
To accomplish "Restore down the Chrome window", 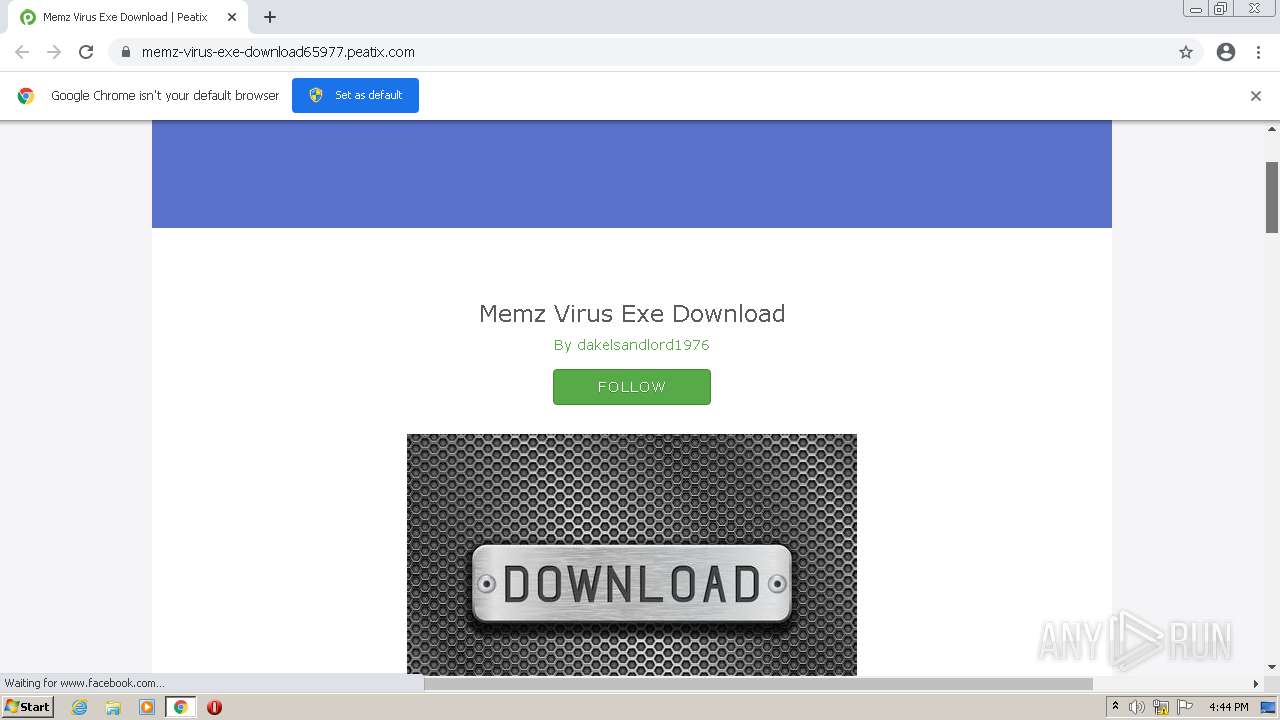I will tap(1221, 9).
